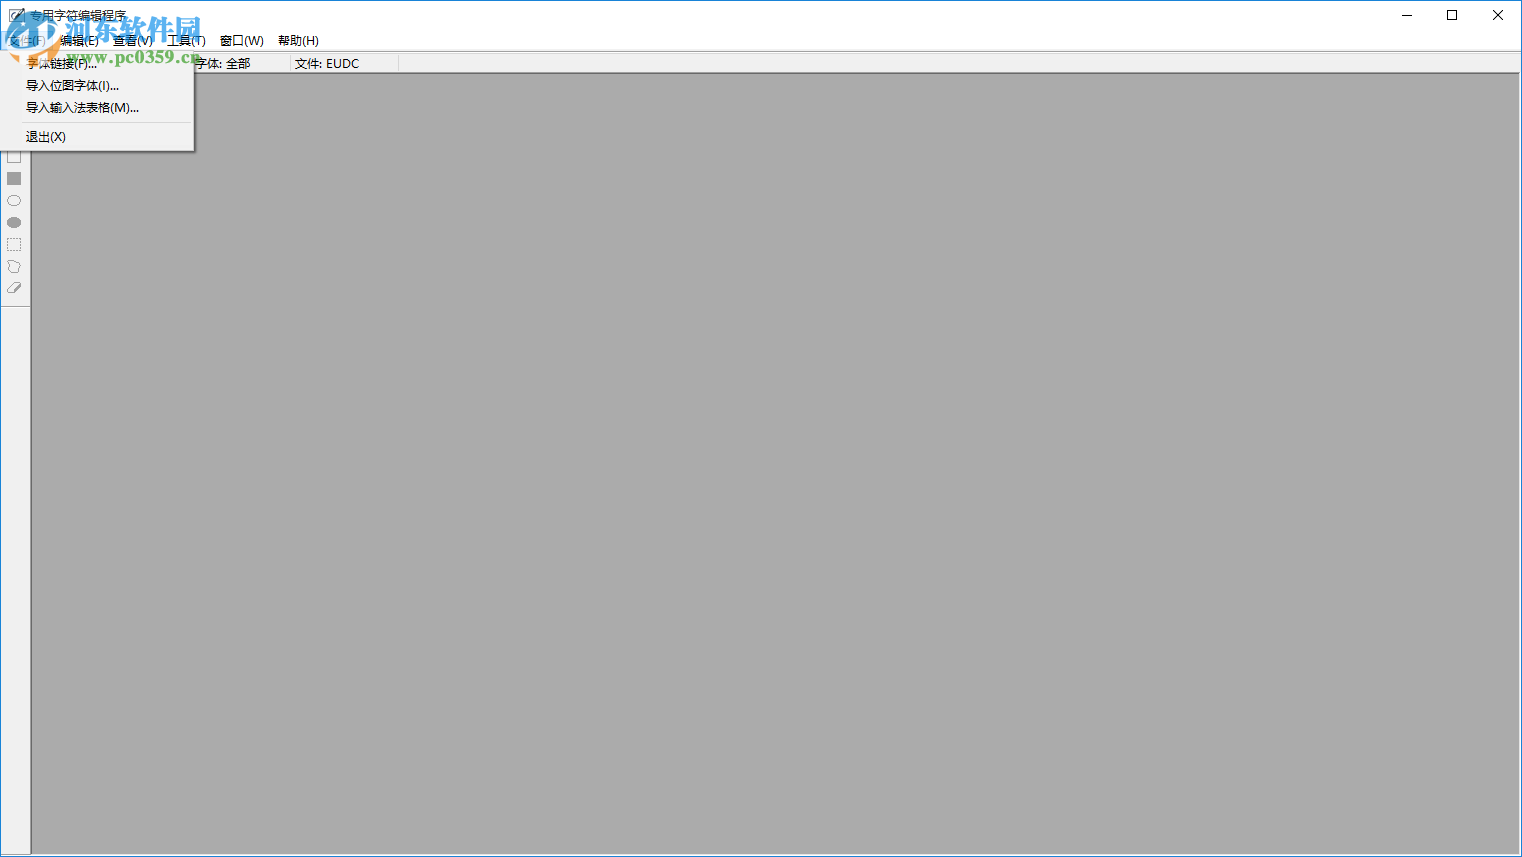Image resolution: width=1522 pixels, height=857 pixels.
Task: Open the 窗口(W) menu
Action: coord(242,41)
